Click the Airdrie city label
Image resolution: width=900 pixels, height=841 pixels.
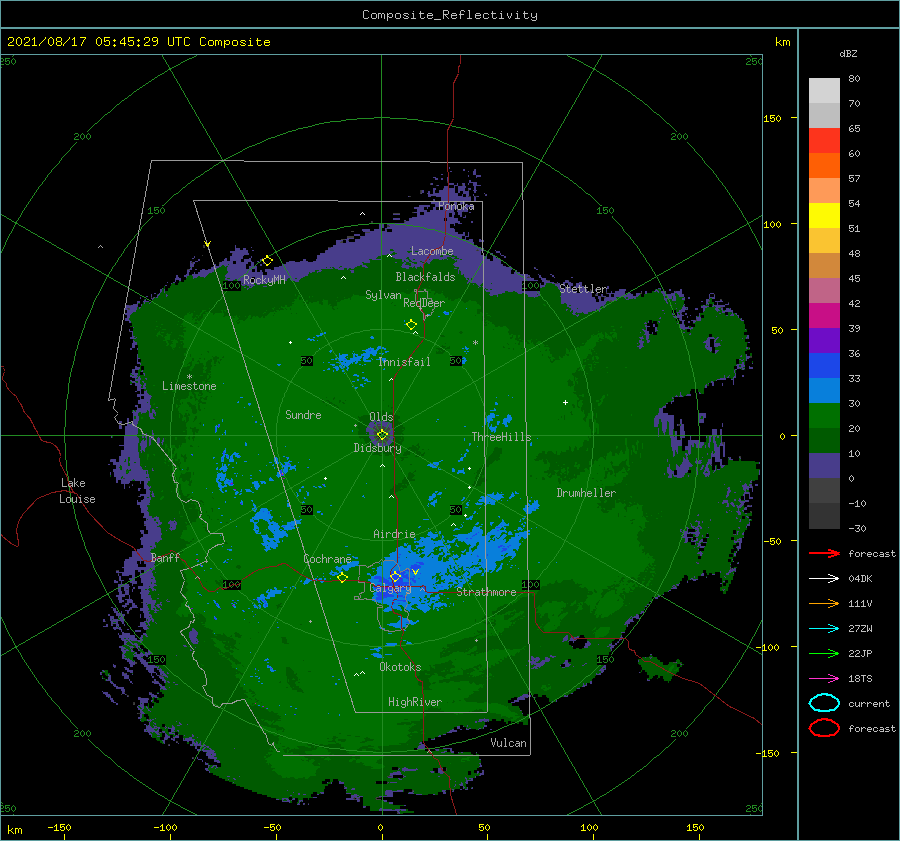click(394, 534)
